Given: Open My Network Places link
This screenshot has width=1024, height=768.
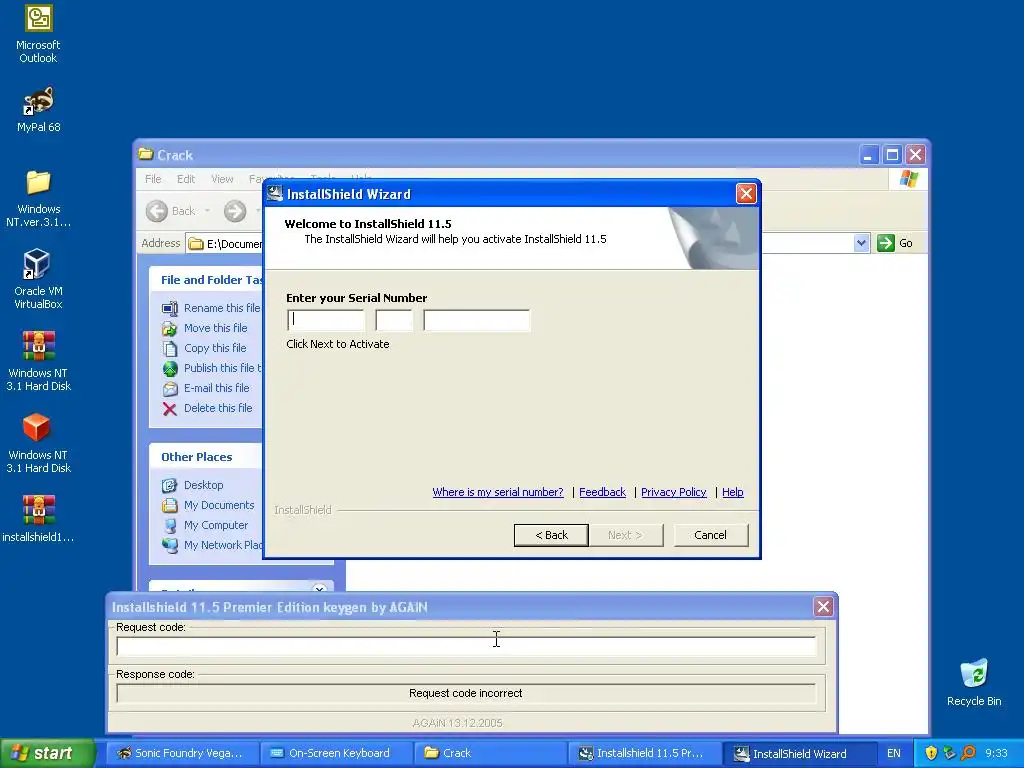Looking at the screenshot, I should coord(211,545).
